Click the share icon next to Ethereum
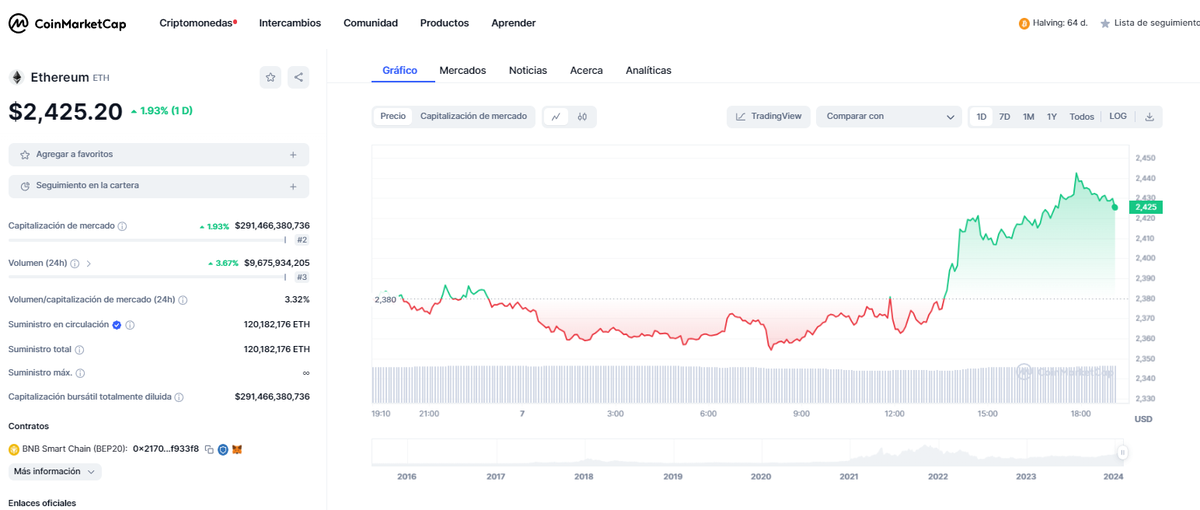 click(x=298, y=77)
